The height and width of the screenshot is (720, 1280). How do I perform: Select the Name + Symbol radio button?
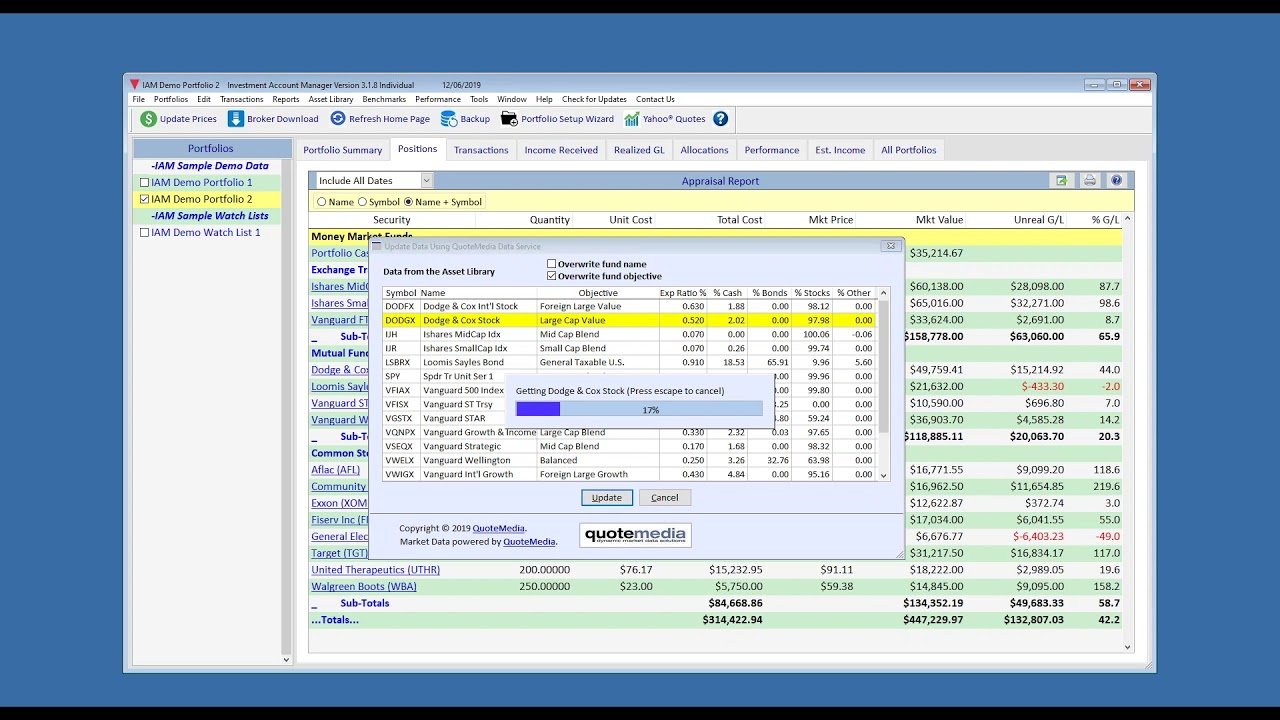click(408, 202)
